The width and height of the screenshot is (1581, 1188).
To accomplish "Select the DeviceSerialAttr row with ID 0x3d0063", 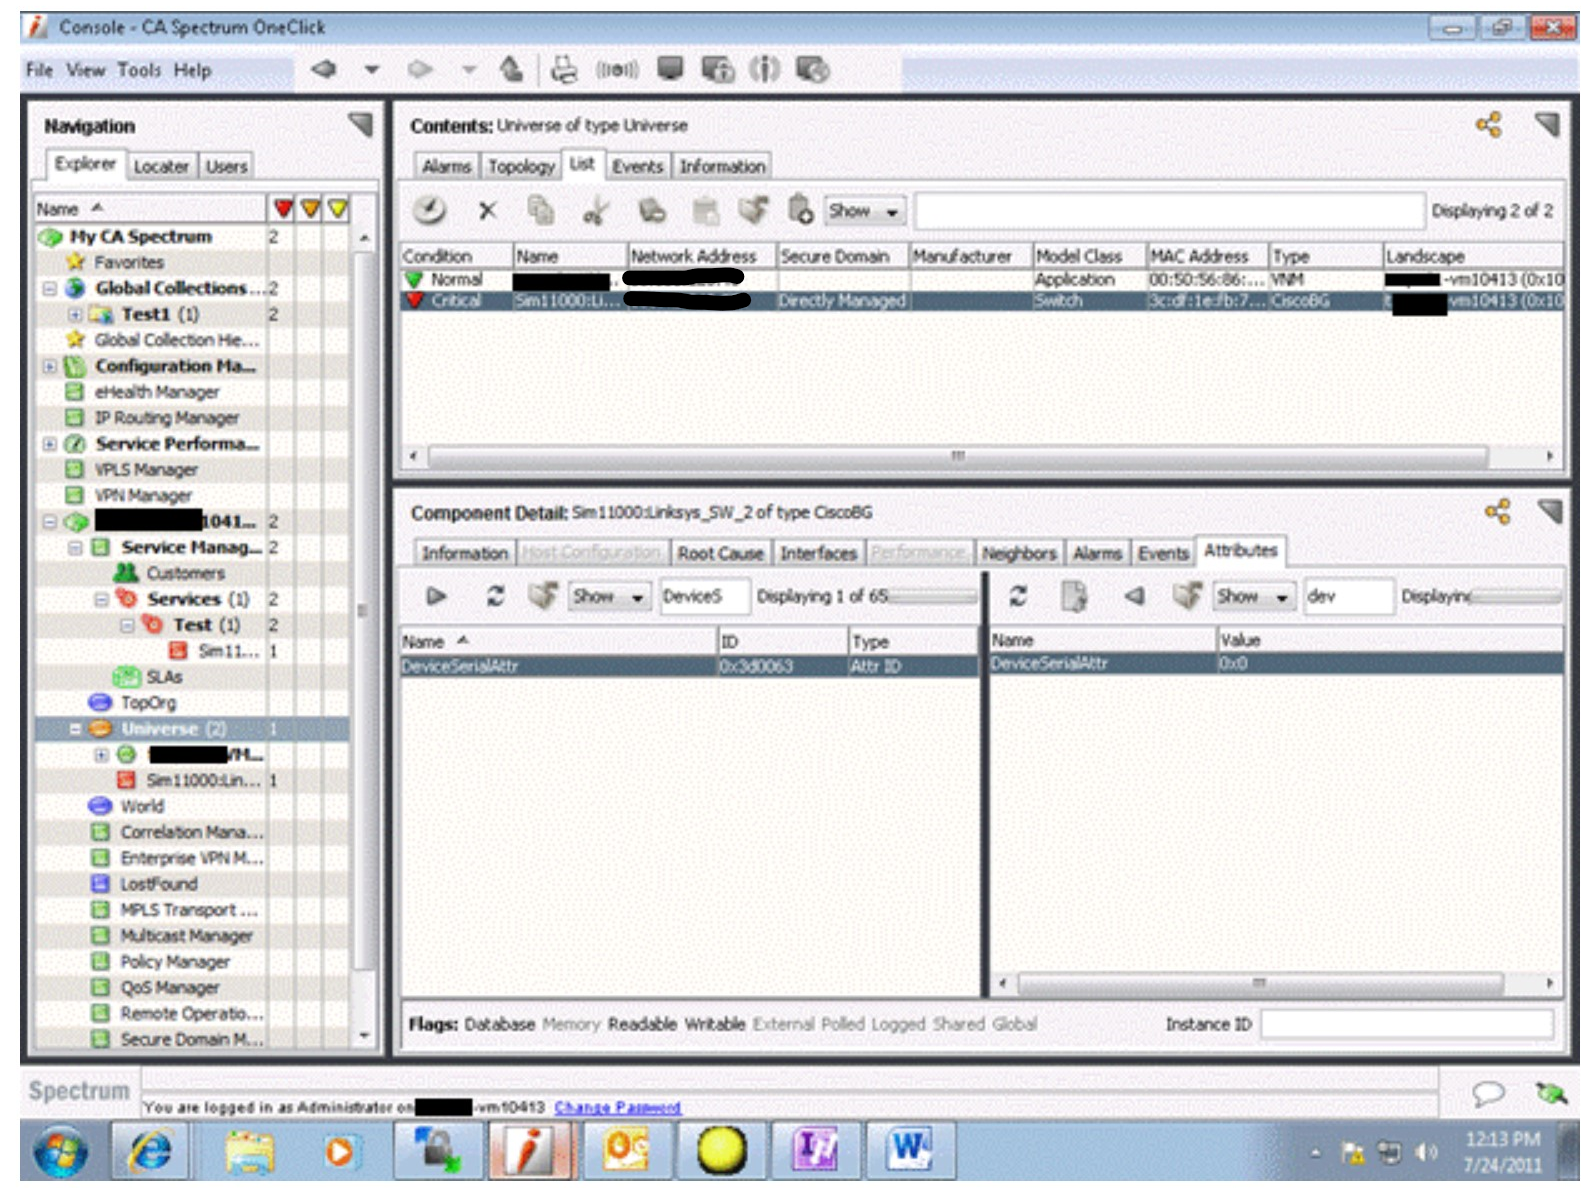I will tap(689, 666).
